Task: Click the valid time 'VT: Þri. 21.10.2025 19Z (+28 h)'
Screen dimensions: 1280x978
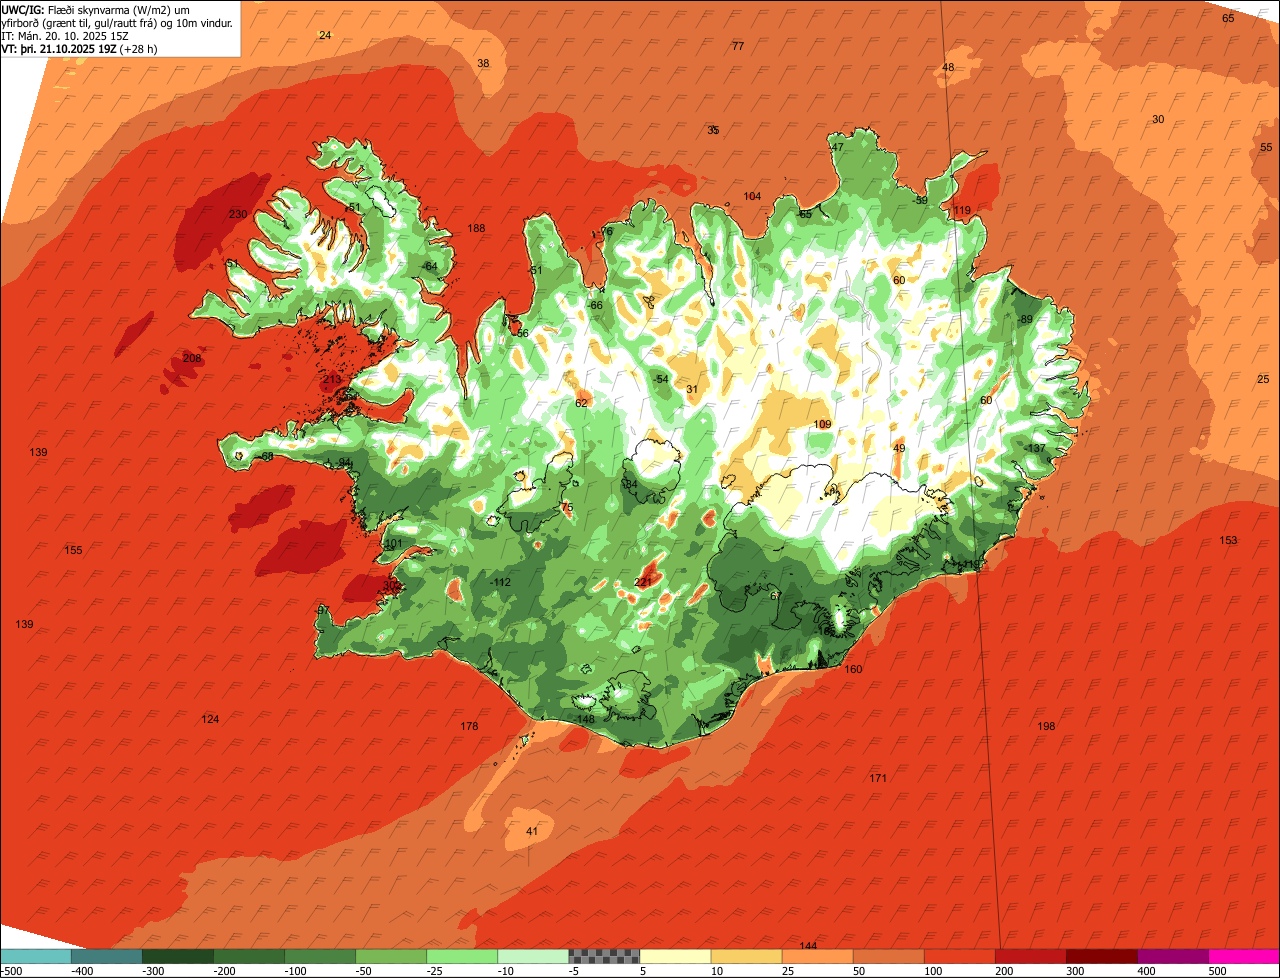Action: 79,48
